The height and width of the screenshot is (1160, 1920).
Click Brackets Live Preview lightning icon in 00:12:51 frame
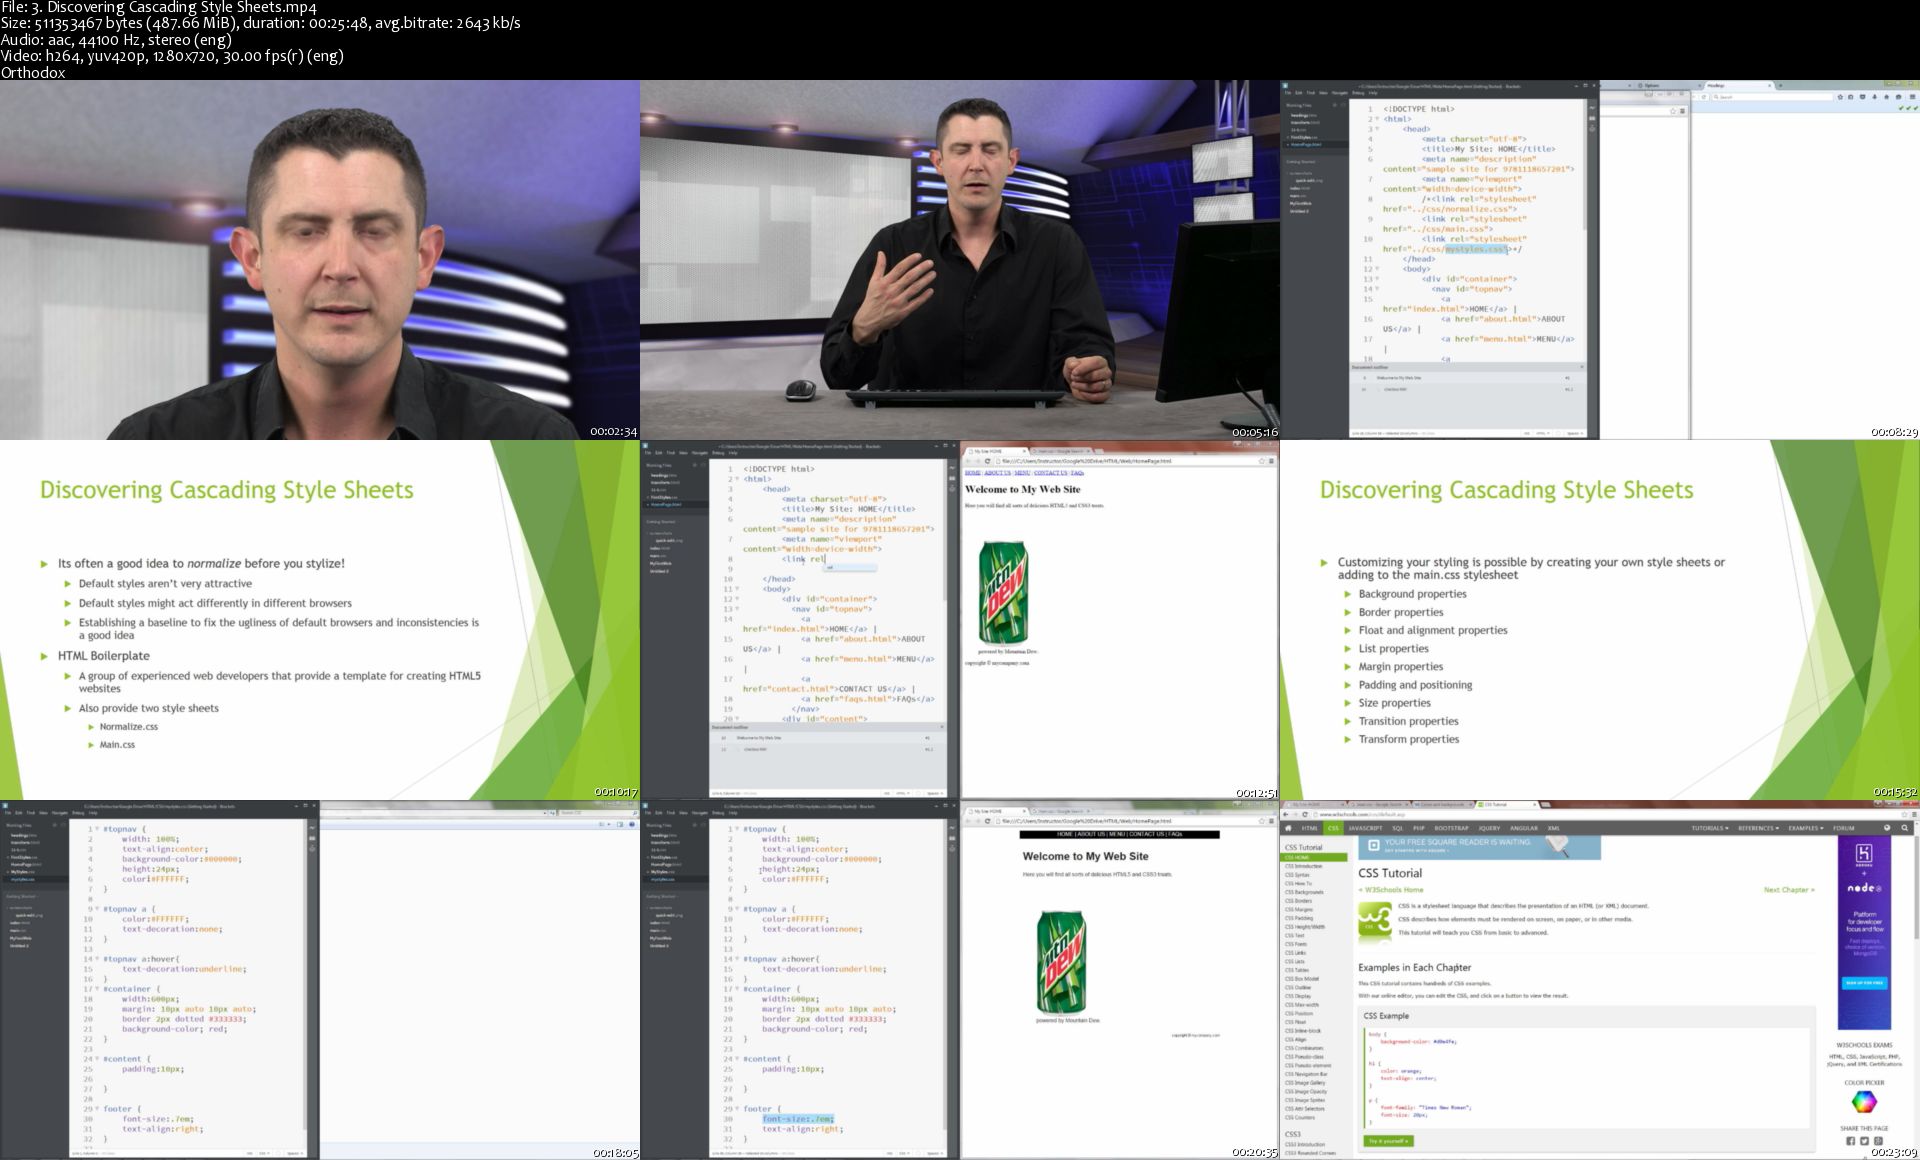click(952, 467)
